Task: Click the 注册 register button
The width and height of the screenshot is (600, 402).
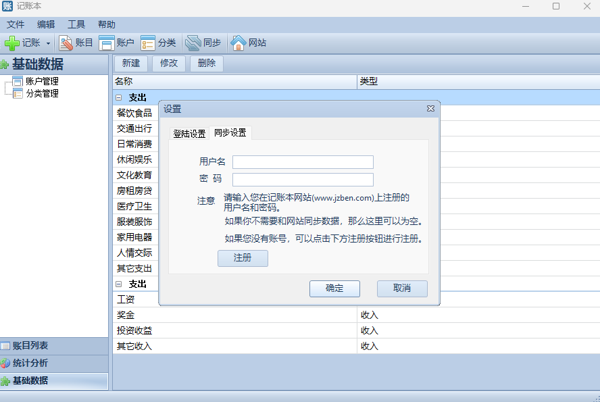Action: pos(242,258)
